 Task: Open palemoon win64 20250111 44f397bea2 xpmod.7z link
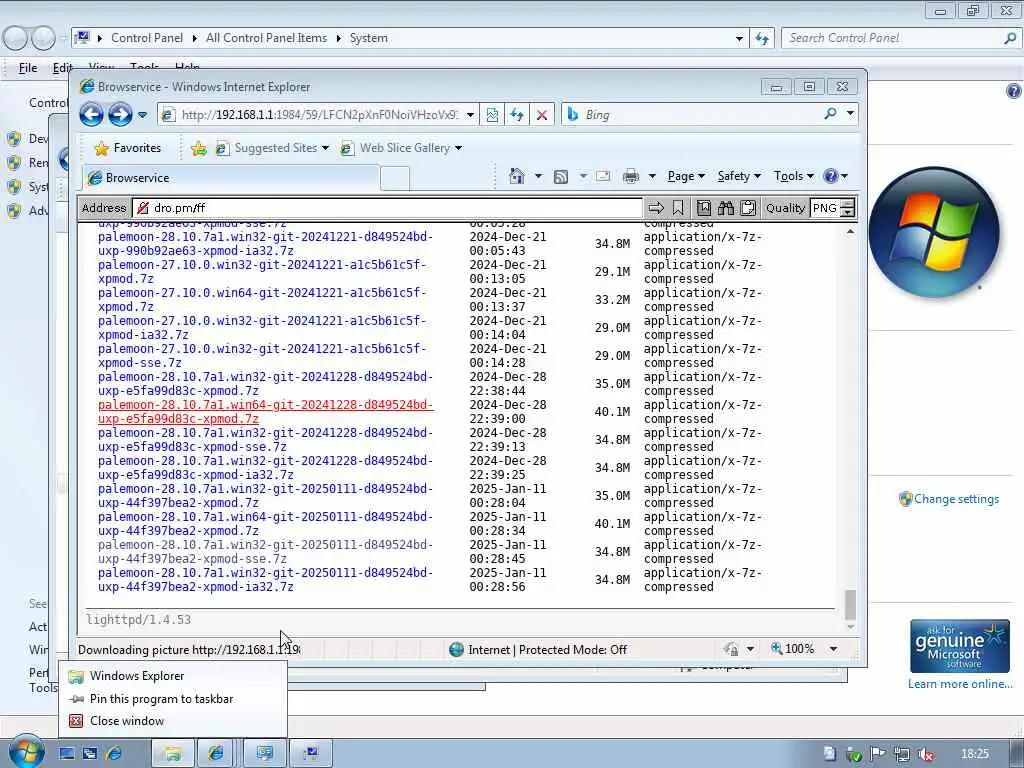click(x=265, y=524)
